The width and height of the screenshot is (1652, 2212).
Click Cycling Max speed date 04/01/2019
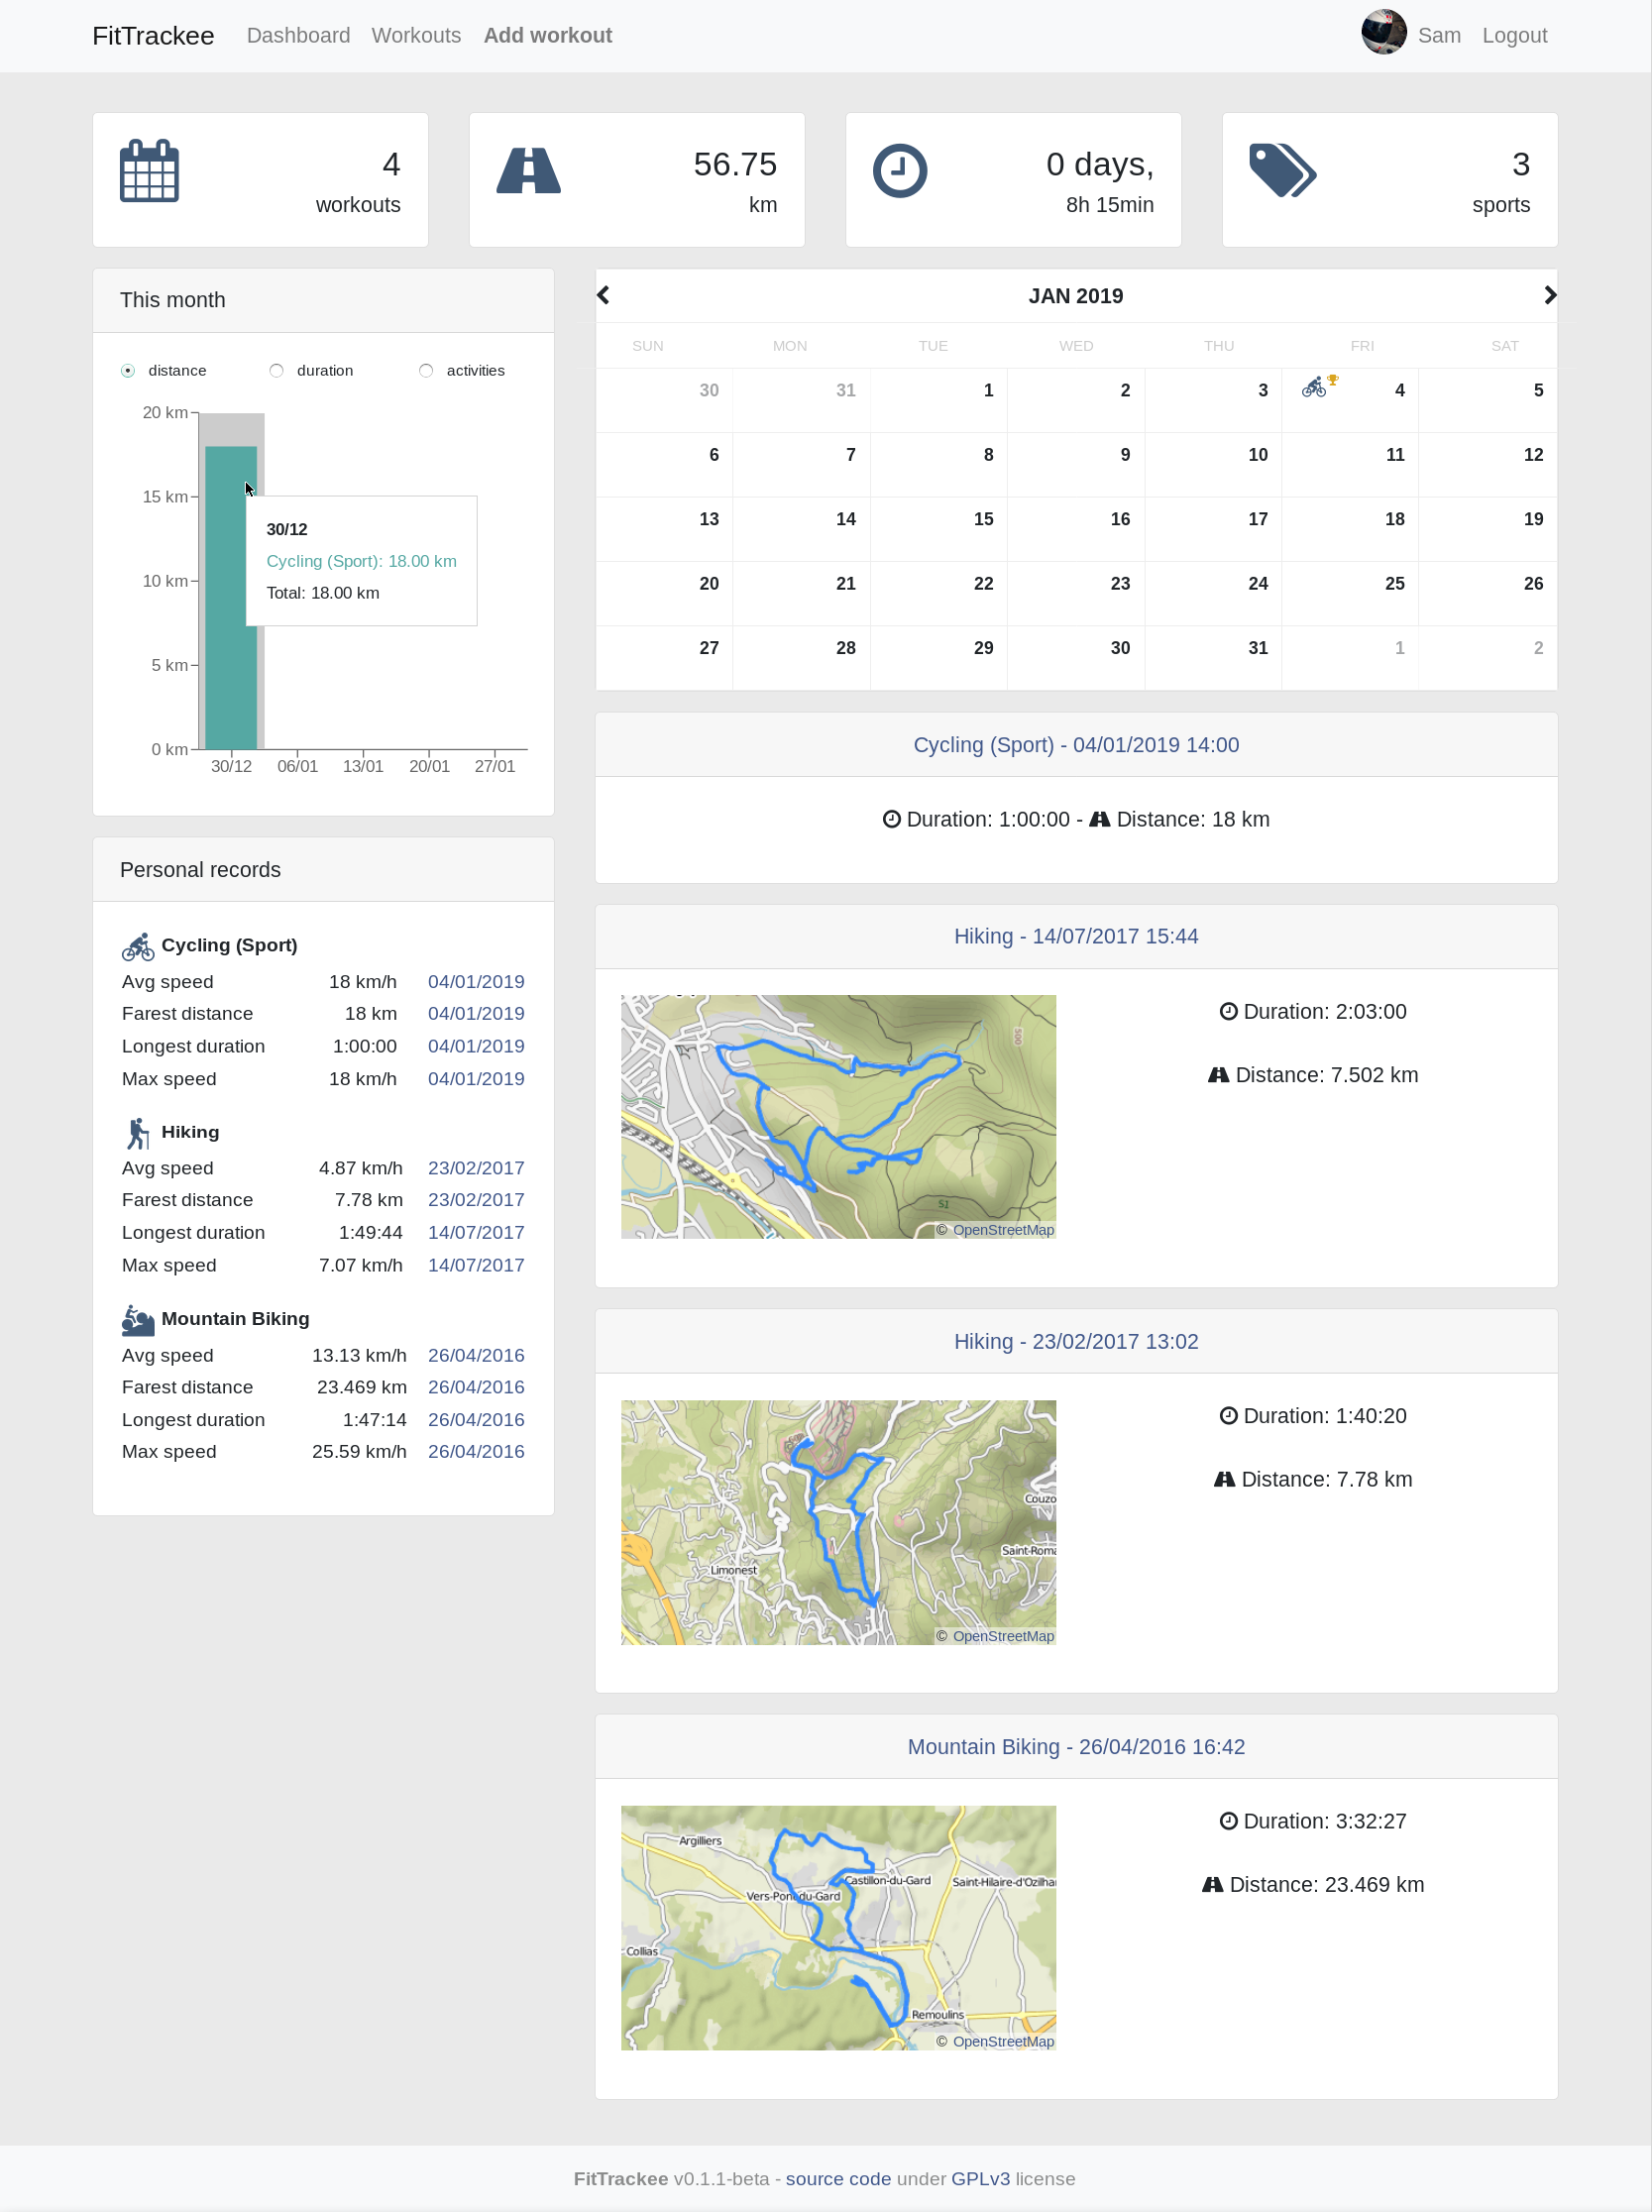(x=476, y=1079)
